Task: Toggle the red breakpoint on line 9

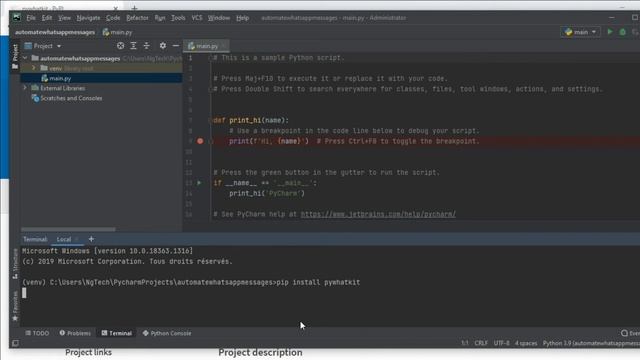Action: coord(200,141)
